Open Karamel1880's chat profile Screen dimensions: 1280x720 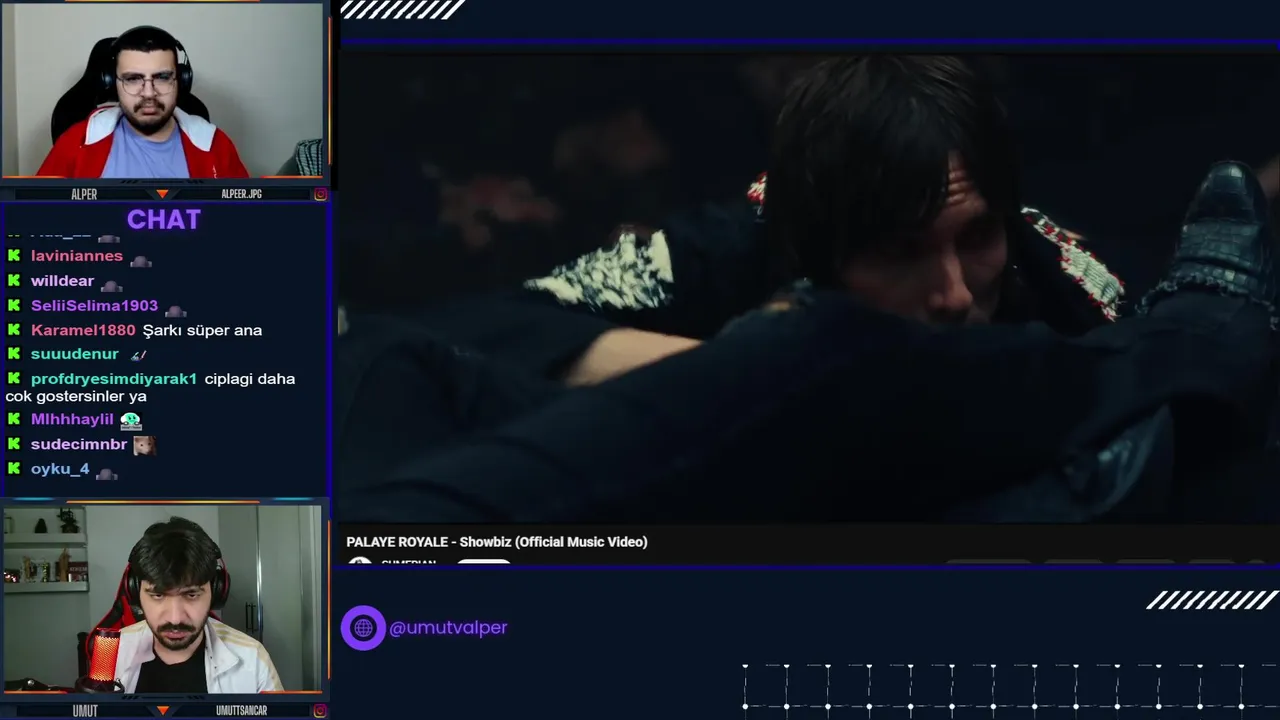83,330
